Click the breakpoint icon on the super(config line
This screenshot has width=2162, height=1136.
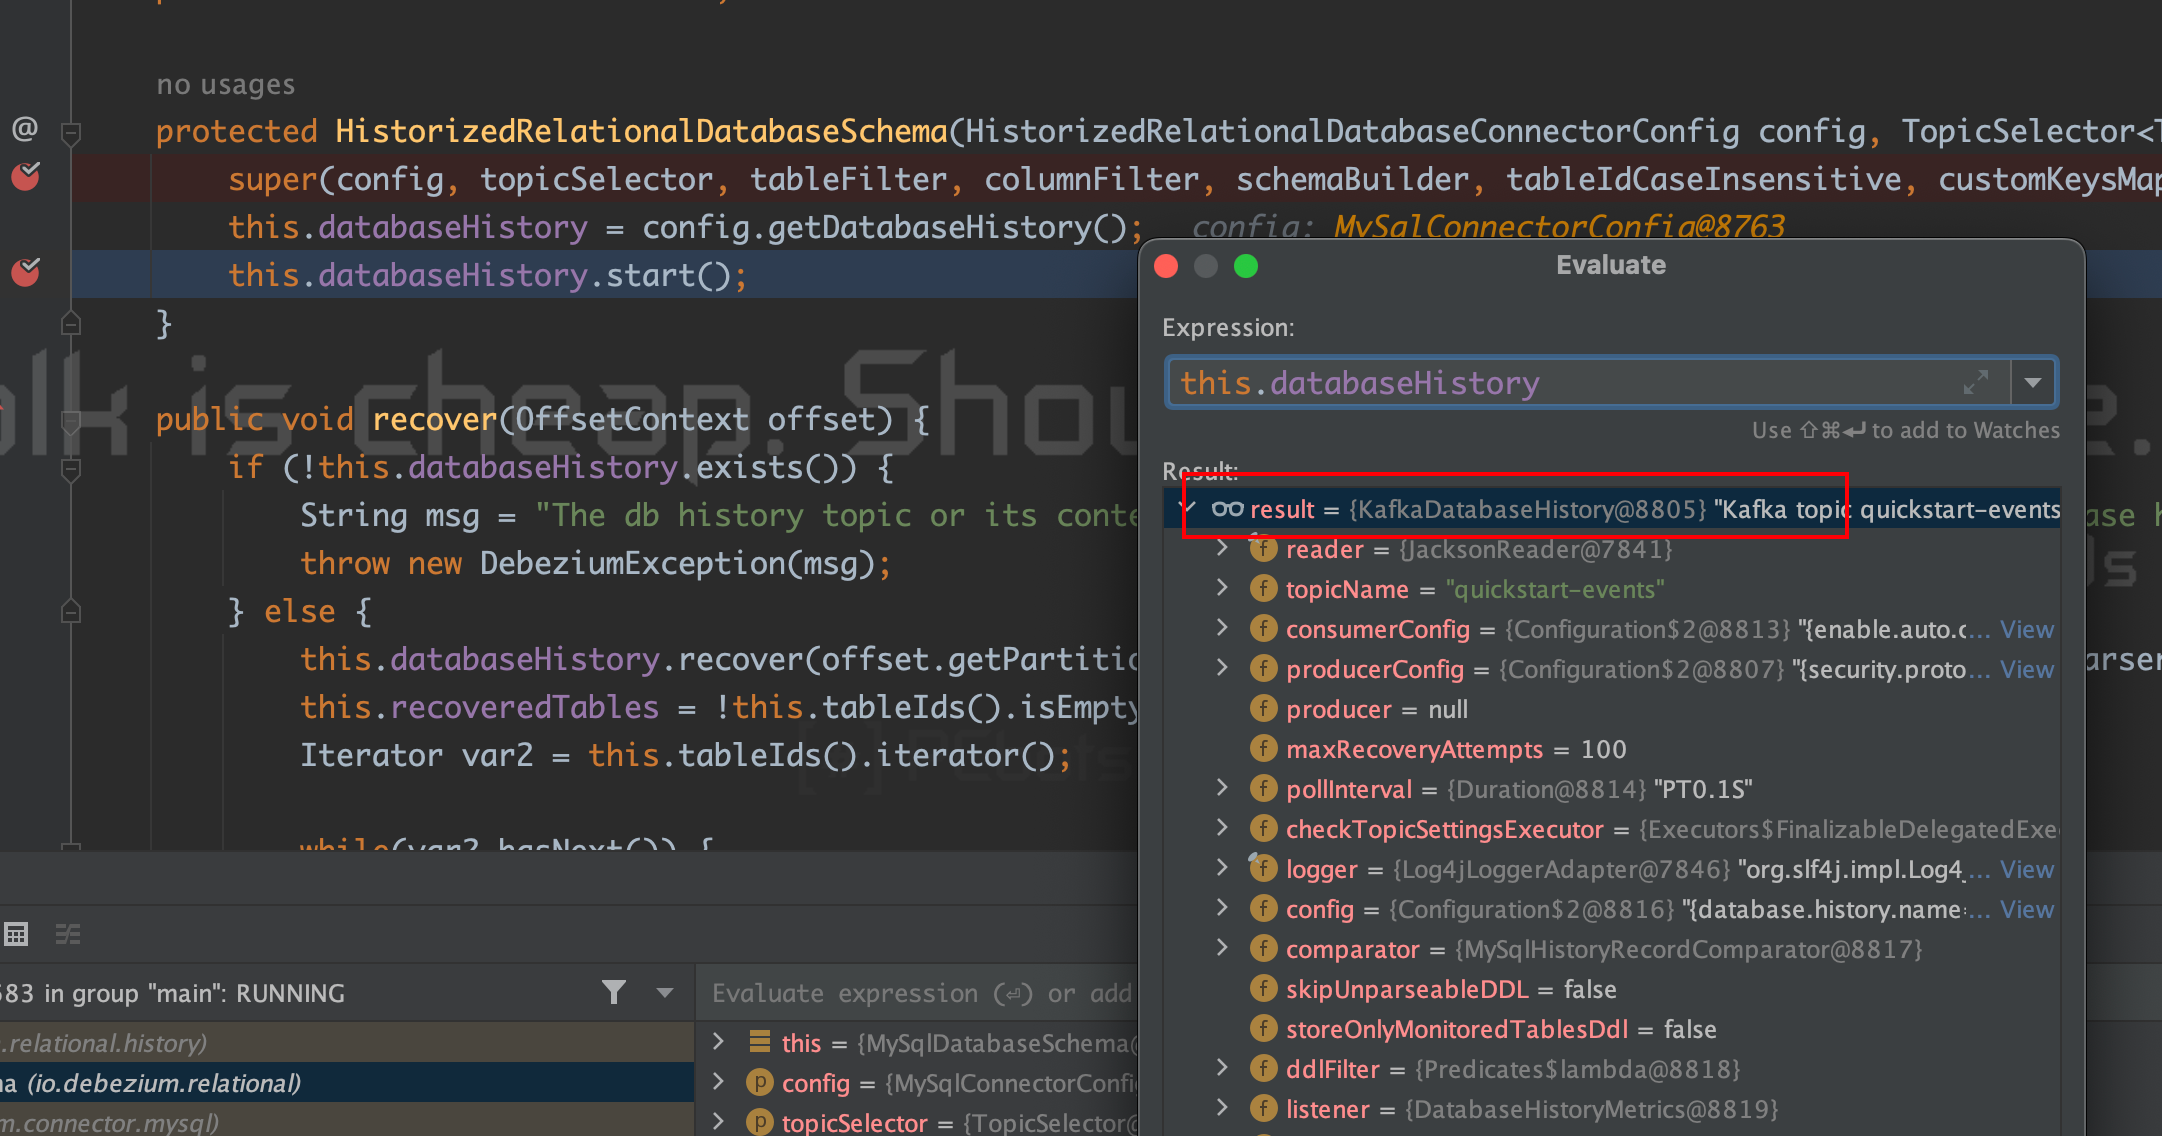pos(25,177)
